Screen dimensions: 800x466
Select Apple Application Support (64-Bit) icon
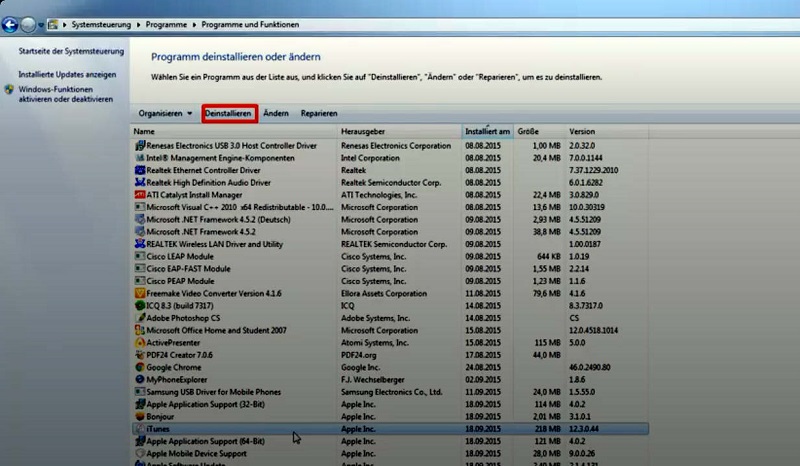pyautogui.click(x=140, y=441)
